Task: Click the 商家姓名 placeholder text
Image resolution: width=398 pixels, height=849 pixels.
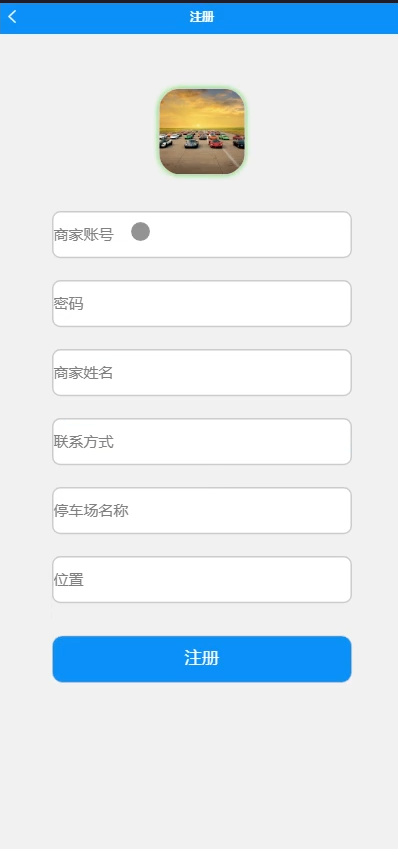Action: (83, 373)
